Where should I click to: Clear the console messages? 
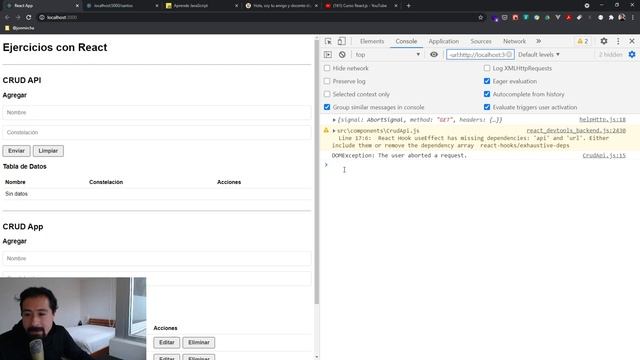pos(342,54)
